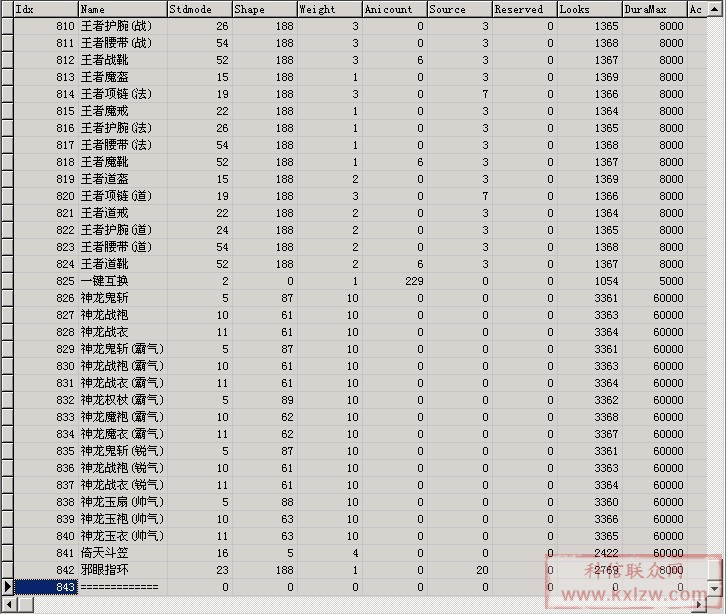The image size is (727, 614).
Task: Click the name cell 王者战靴
Action: click(122, 60)
